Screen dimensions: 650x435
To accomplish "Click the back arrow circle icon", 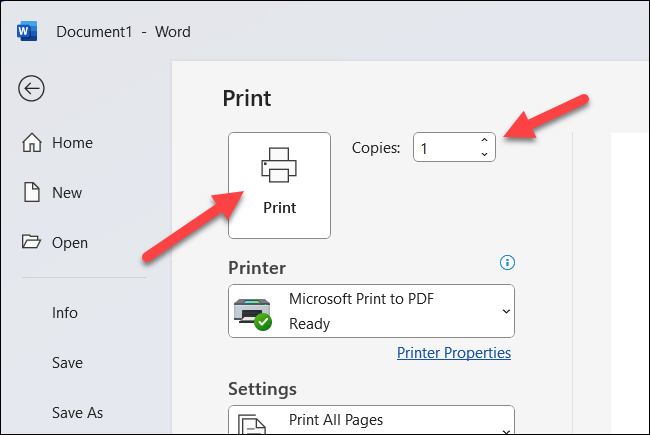I will tap(31, 89).
